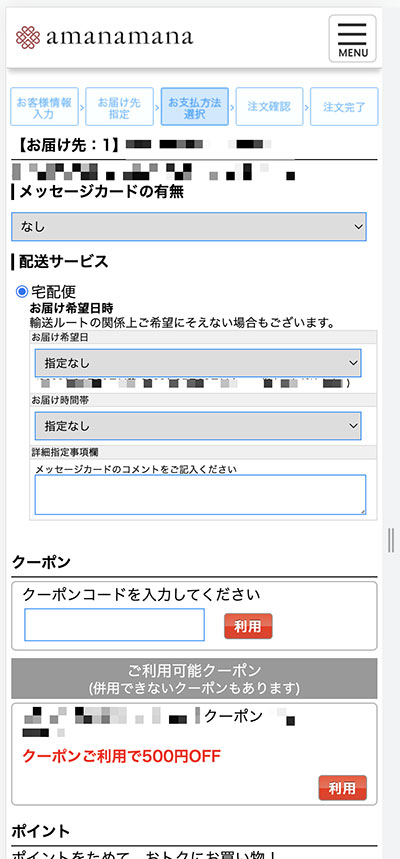Click the message card comment textarea
Image resolution: width=400 pixels, height=859 pixels.
[x=201, y=495]
